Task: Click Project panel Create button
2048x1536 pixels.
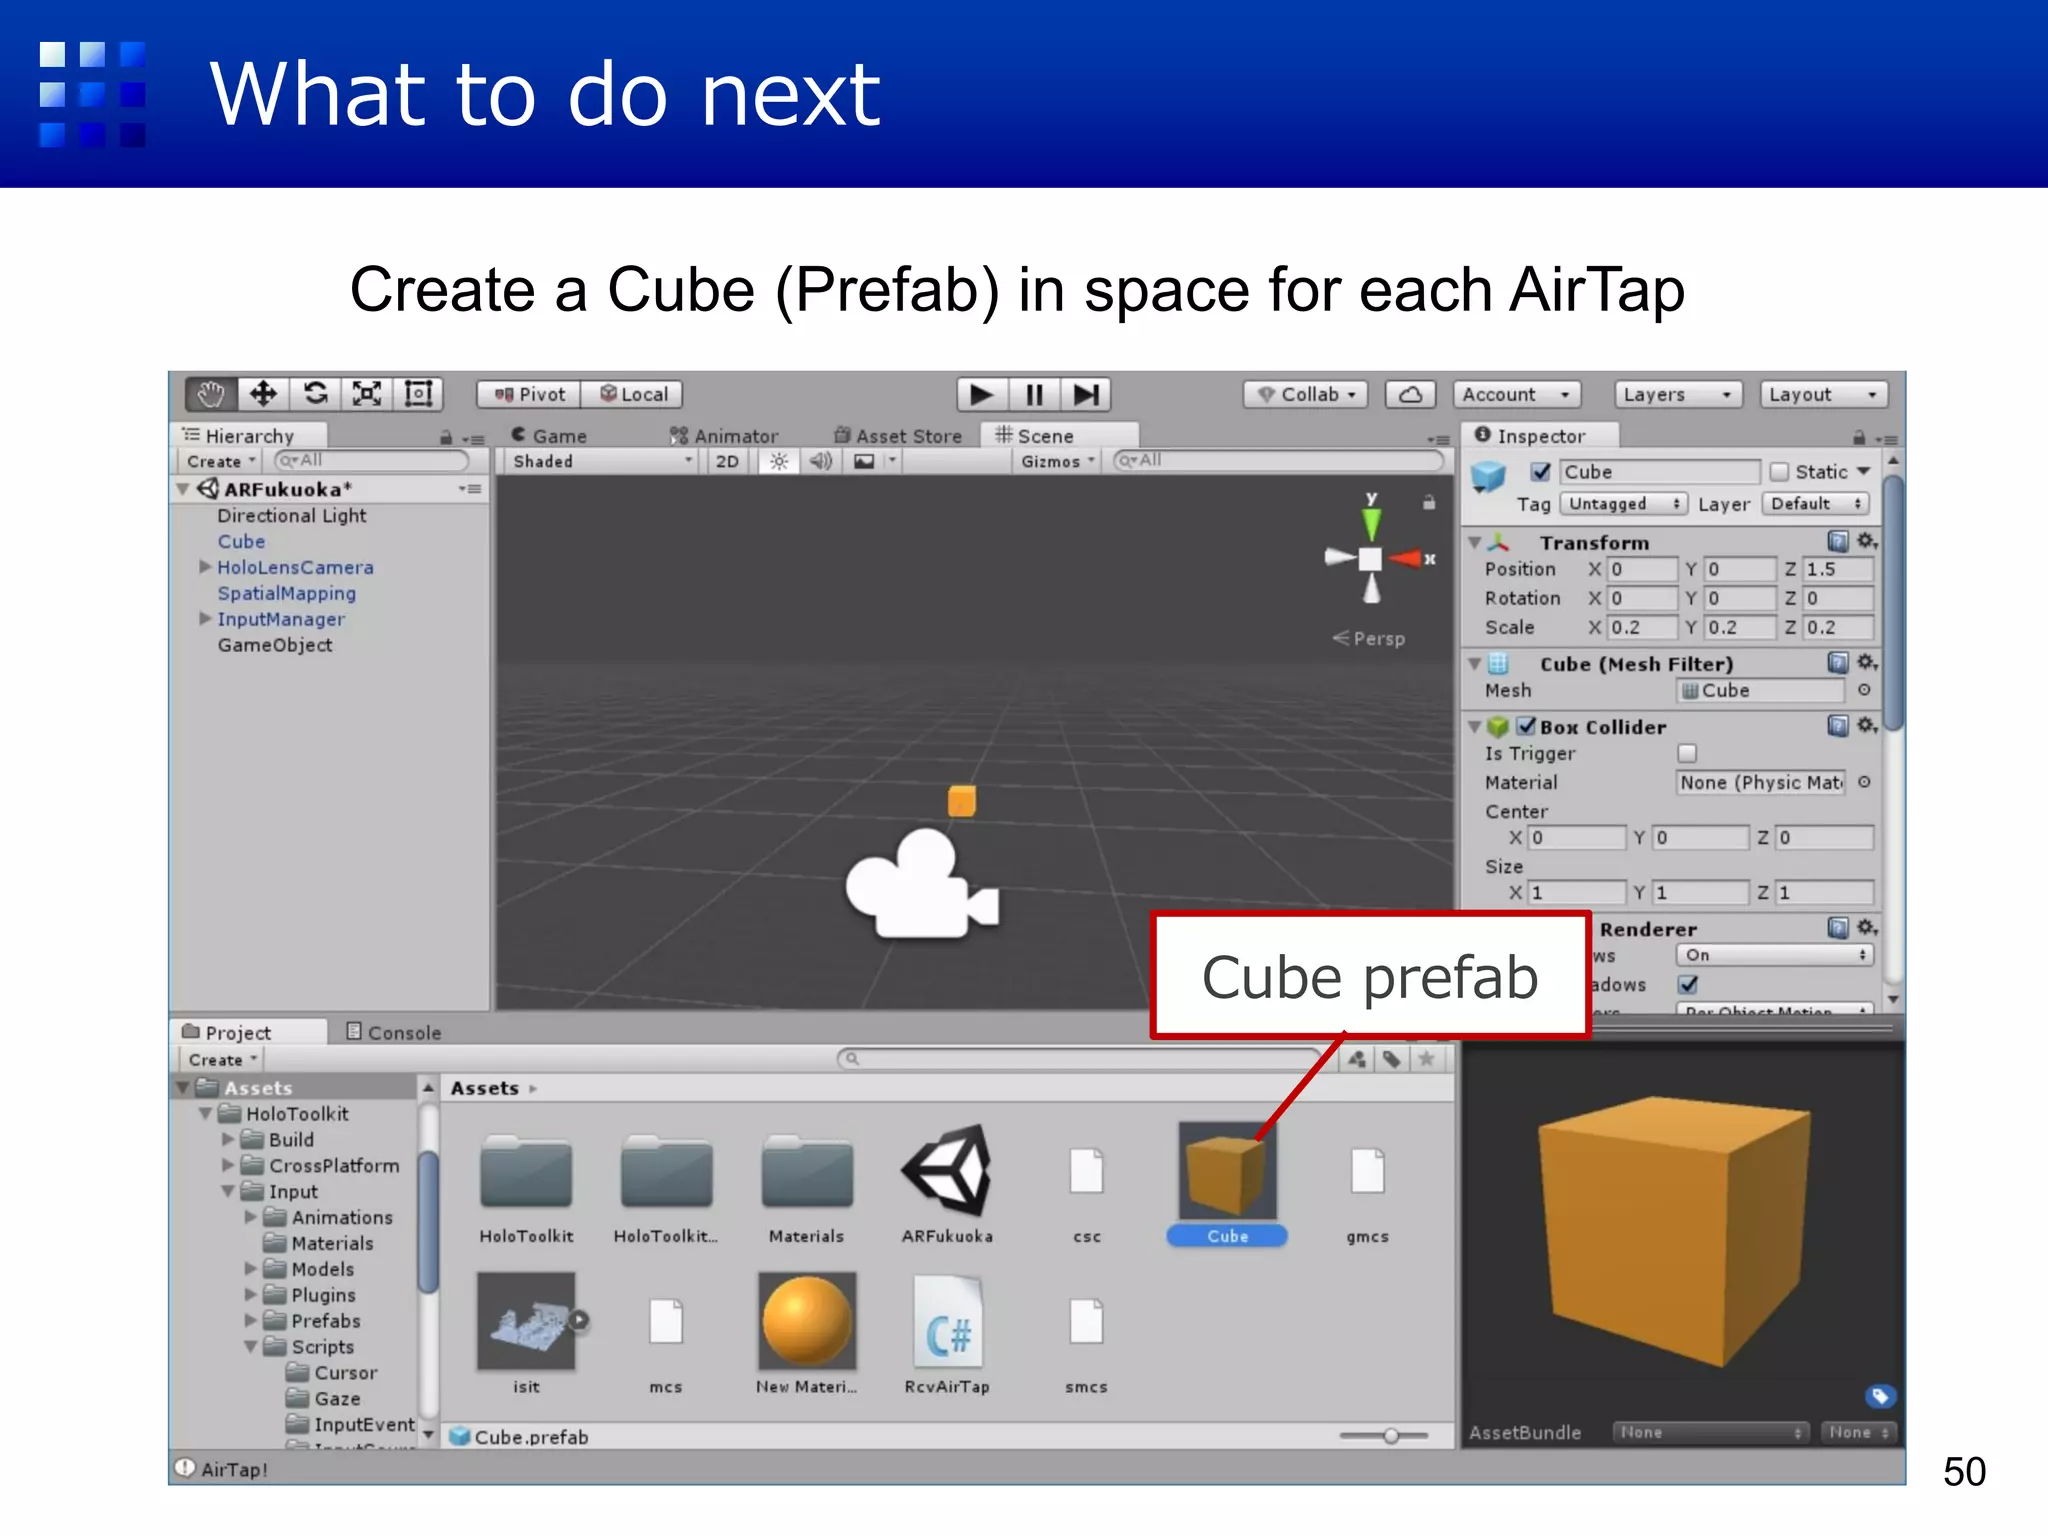Action: [223, 1059]
